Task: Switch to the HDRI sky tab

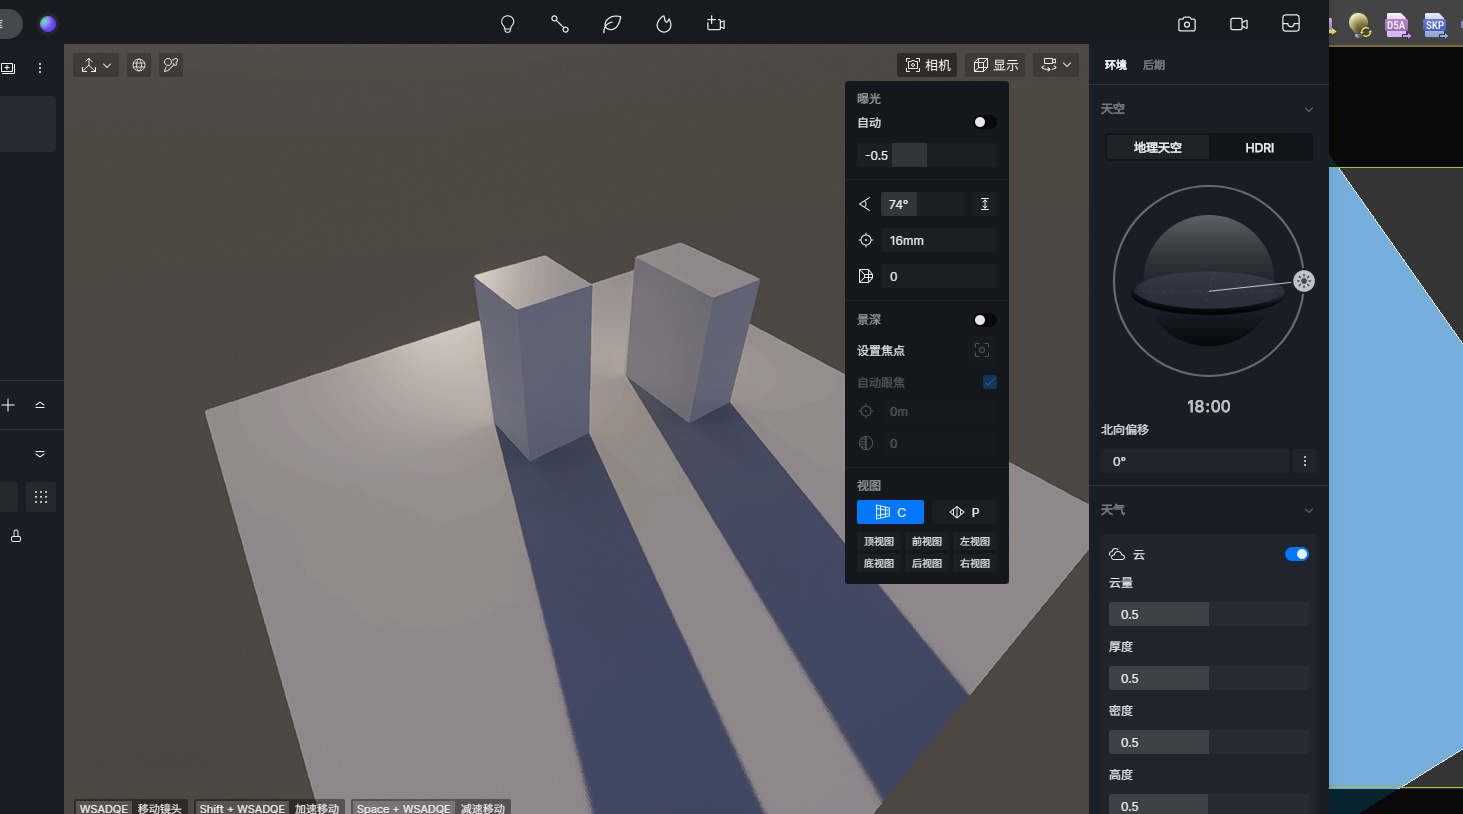Action: (1259, 148)
